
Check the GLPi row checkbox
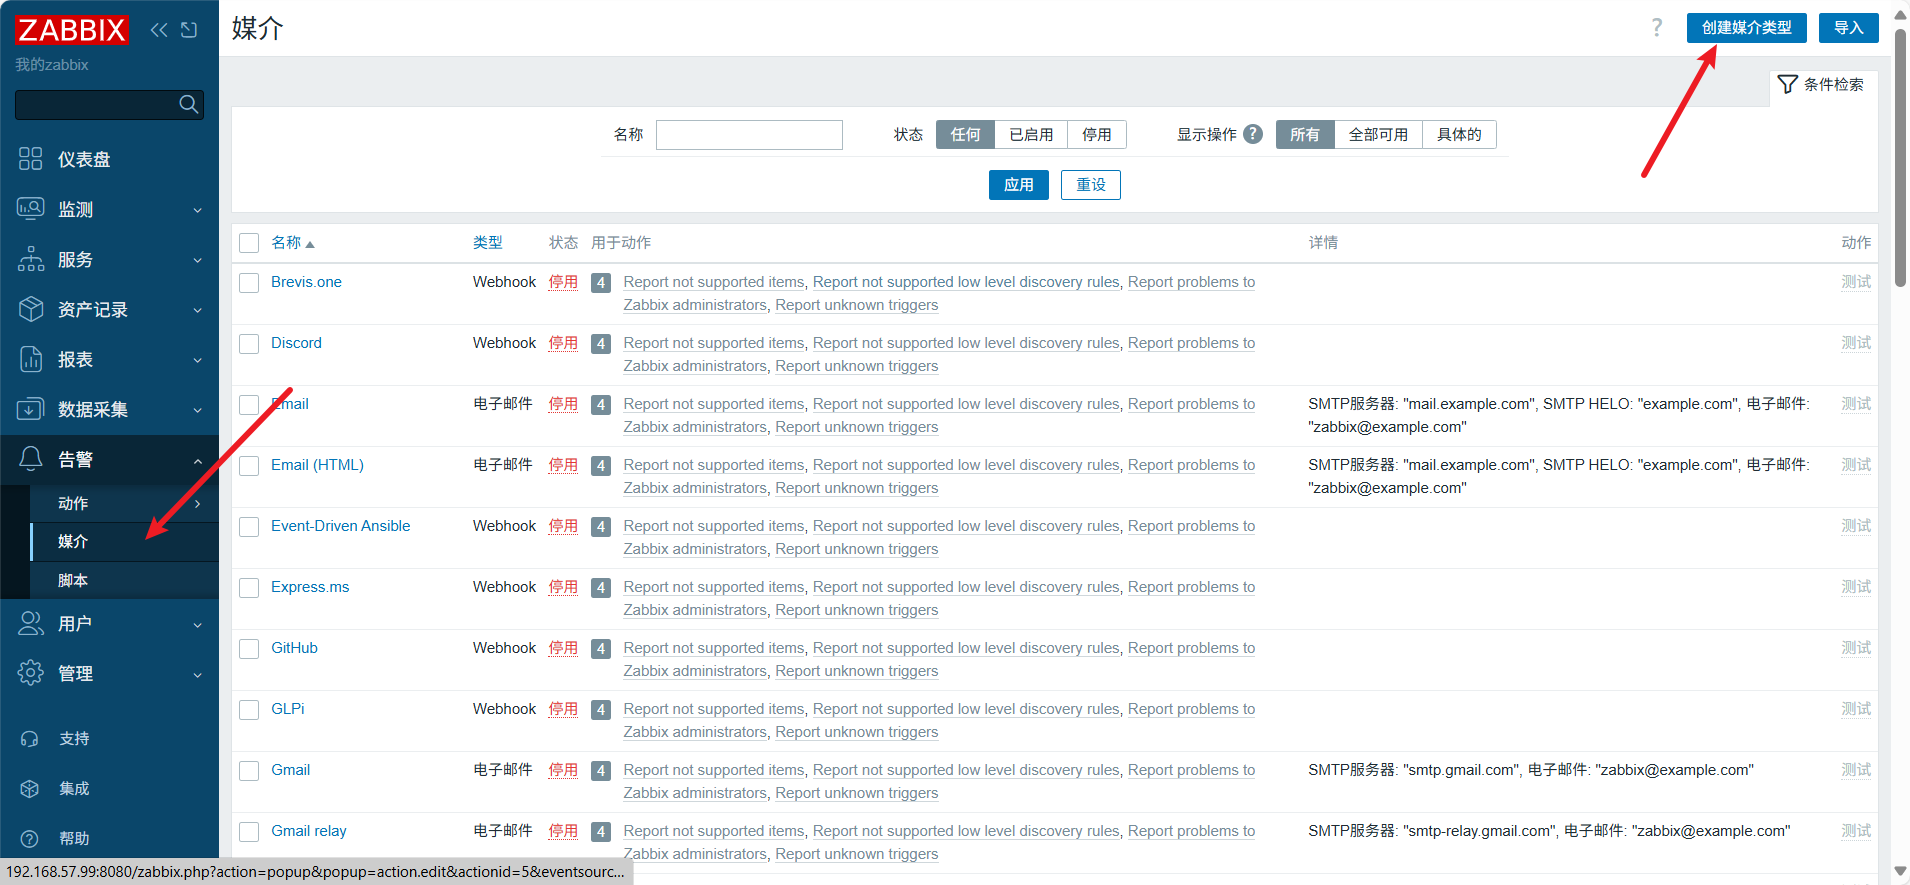[249, 710]
